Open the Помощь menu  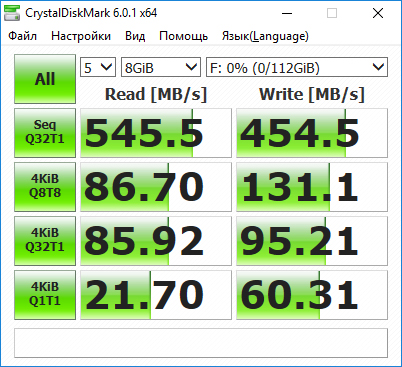click(x=183, y=36)
